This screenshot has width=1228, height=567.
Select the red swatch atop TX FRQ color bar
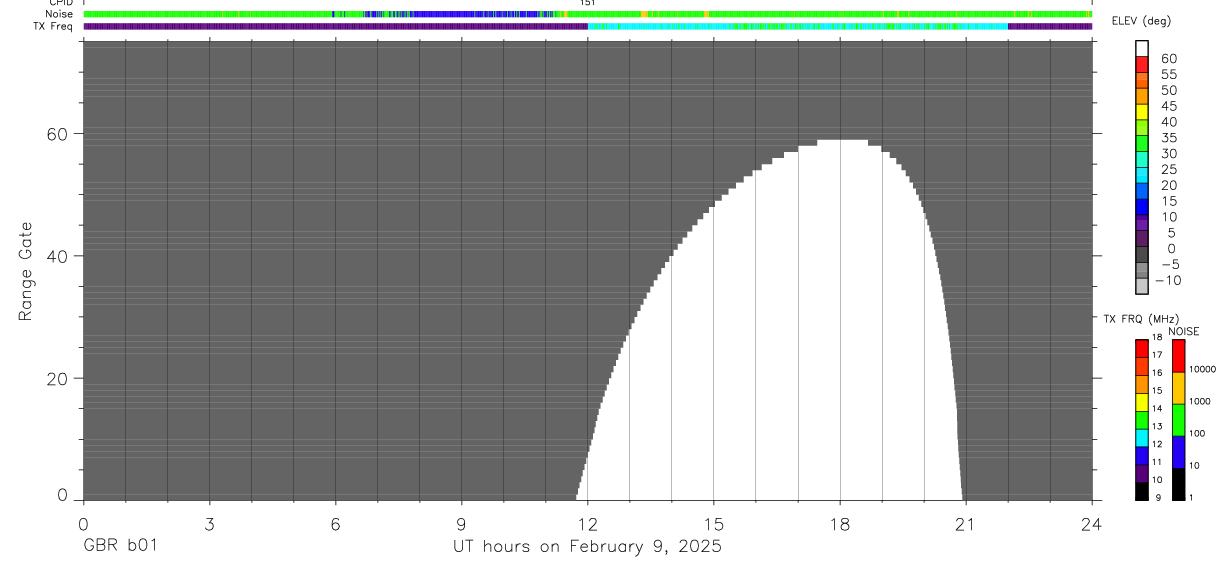1142,348
